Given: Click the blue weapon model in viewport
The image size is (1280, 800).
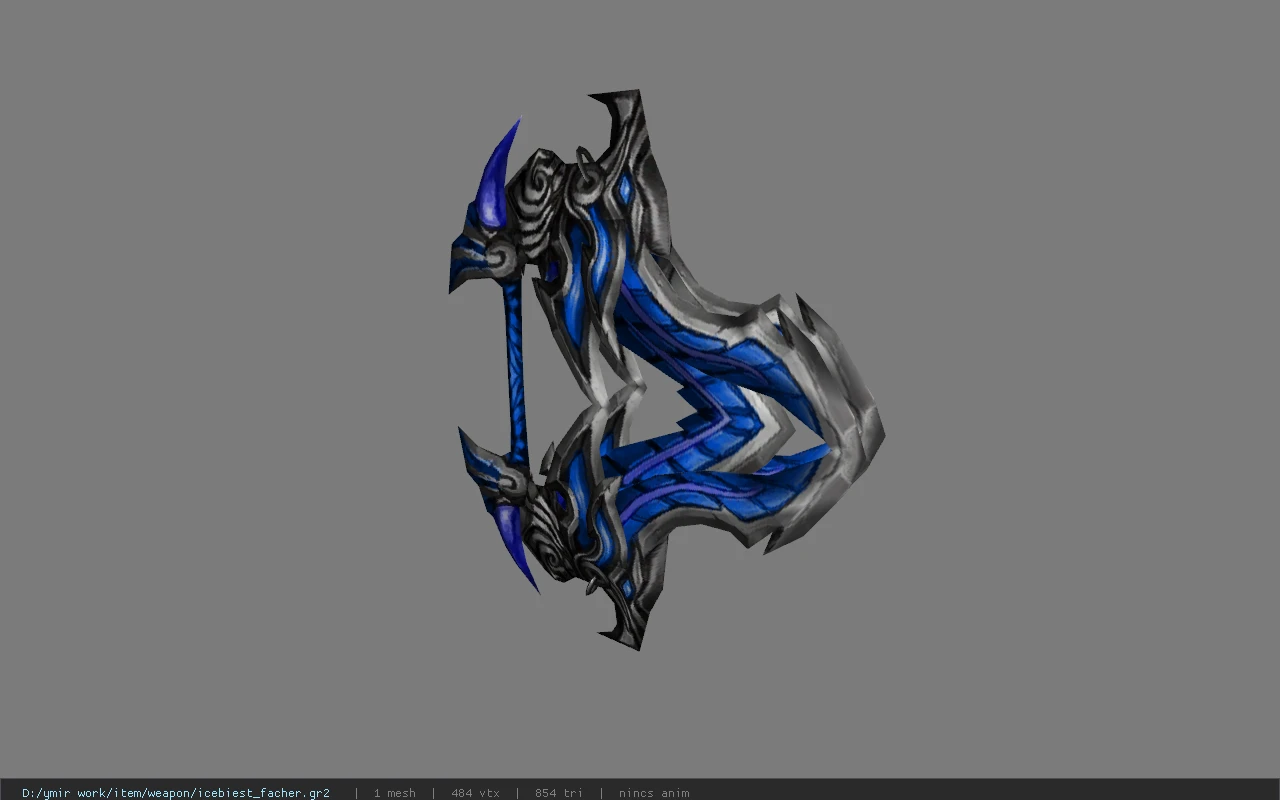Looking at the screenshot, I should click(666, 370).
